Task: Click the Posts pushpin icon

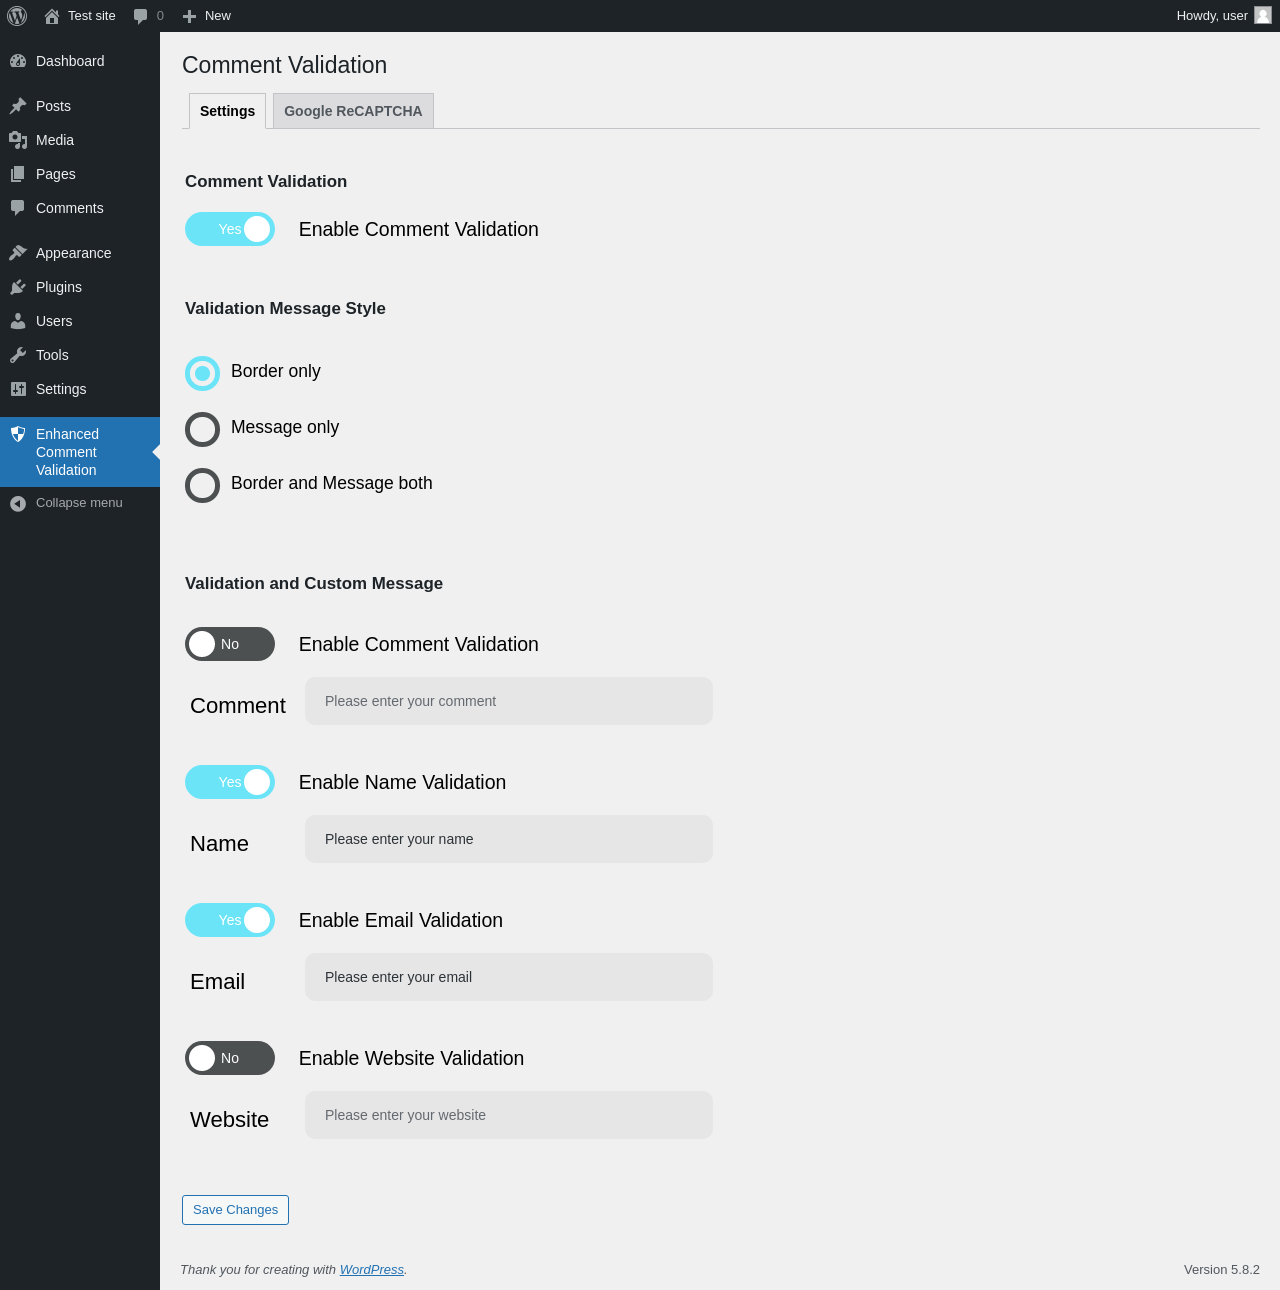Action: click(x=18, y=106)
